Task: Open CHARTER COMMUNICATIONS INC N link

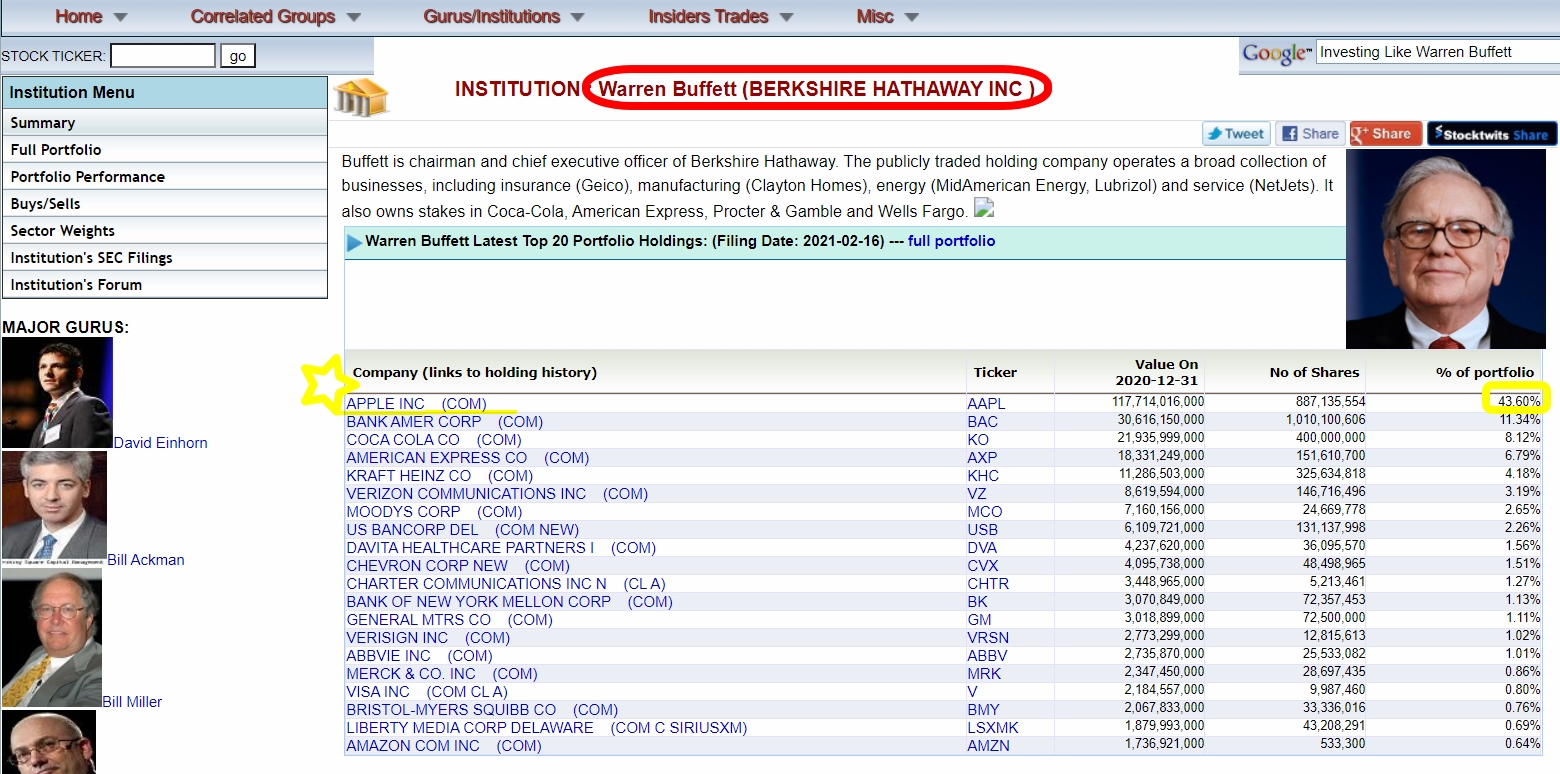Action: click(506, 584)
